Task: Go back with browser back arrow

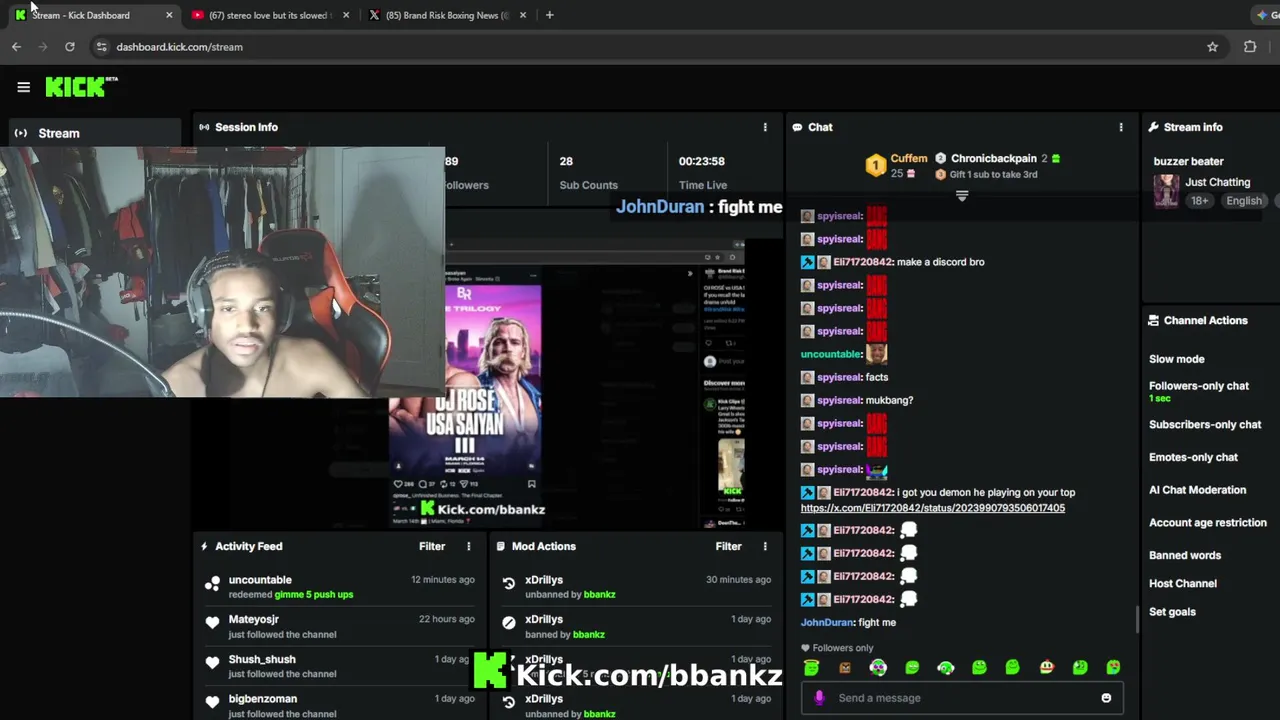Action: [16, 47]
